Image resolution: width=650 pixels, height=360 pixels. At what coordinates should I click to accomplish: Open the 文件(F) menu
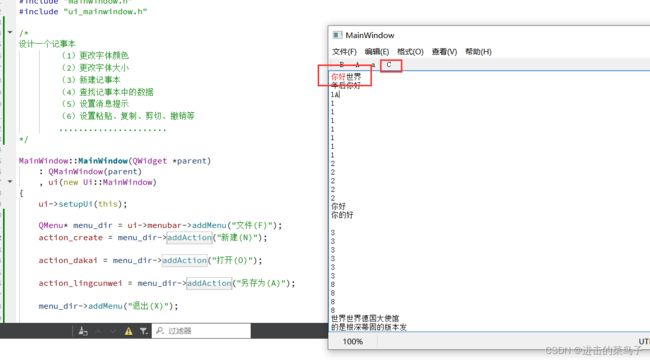344,52
